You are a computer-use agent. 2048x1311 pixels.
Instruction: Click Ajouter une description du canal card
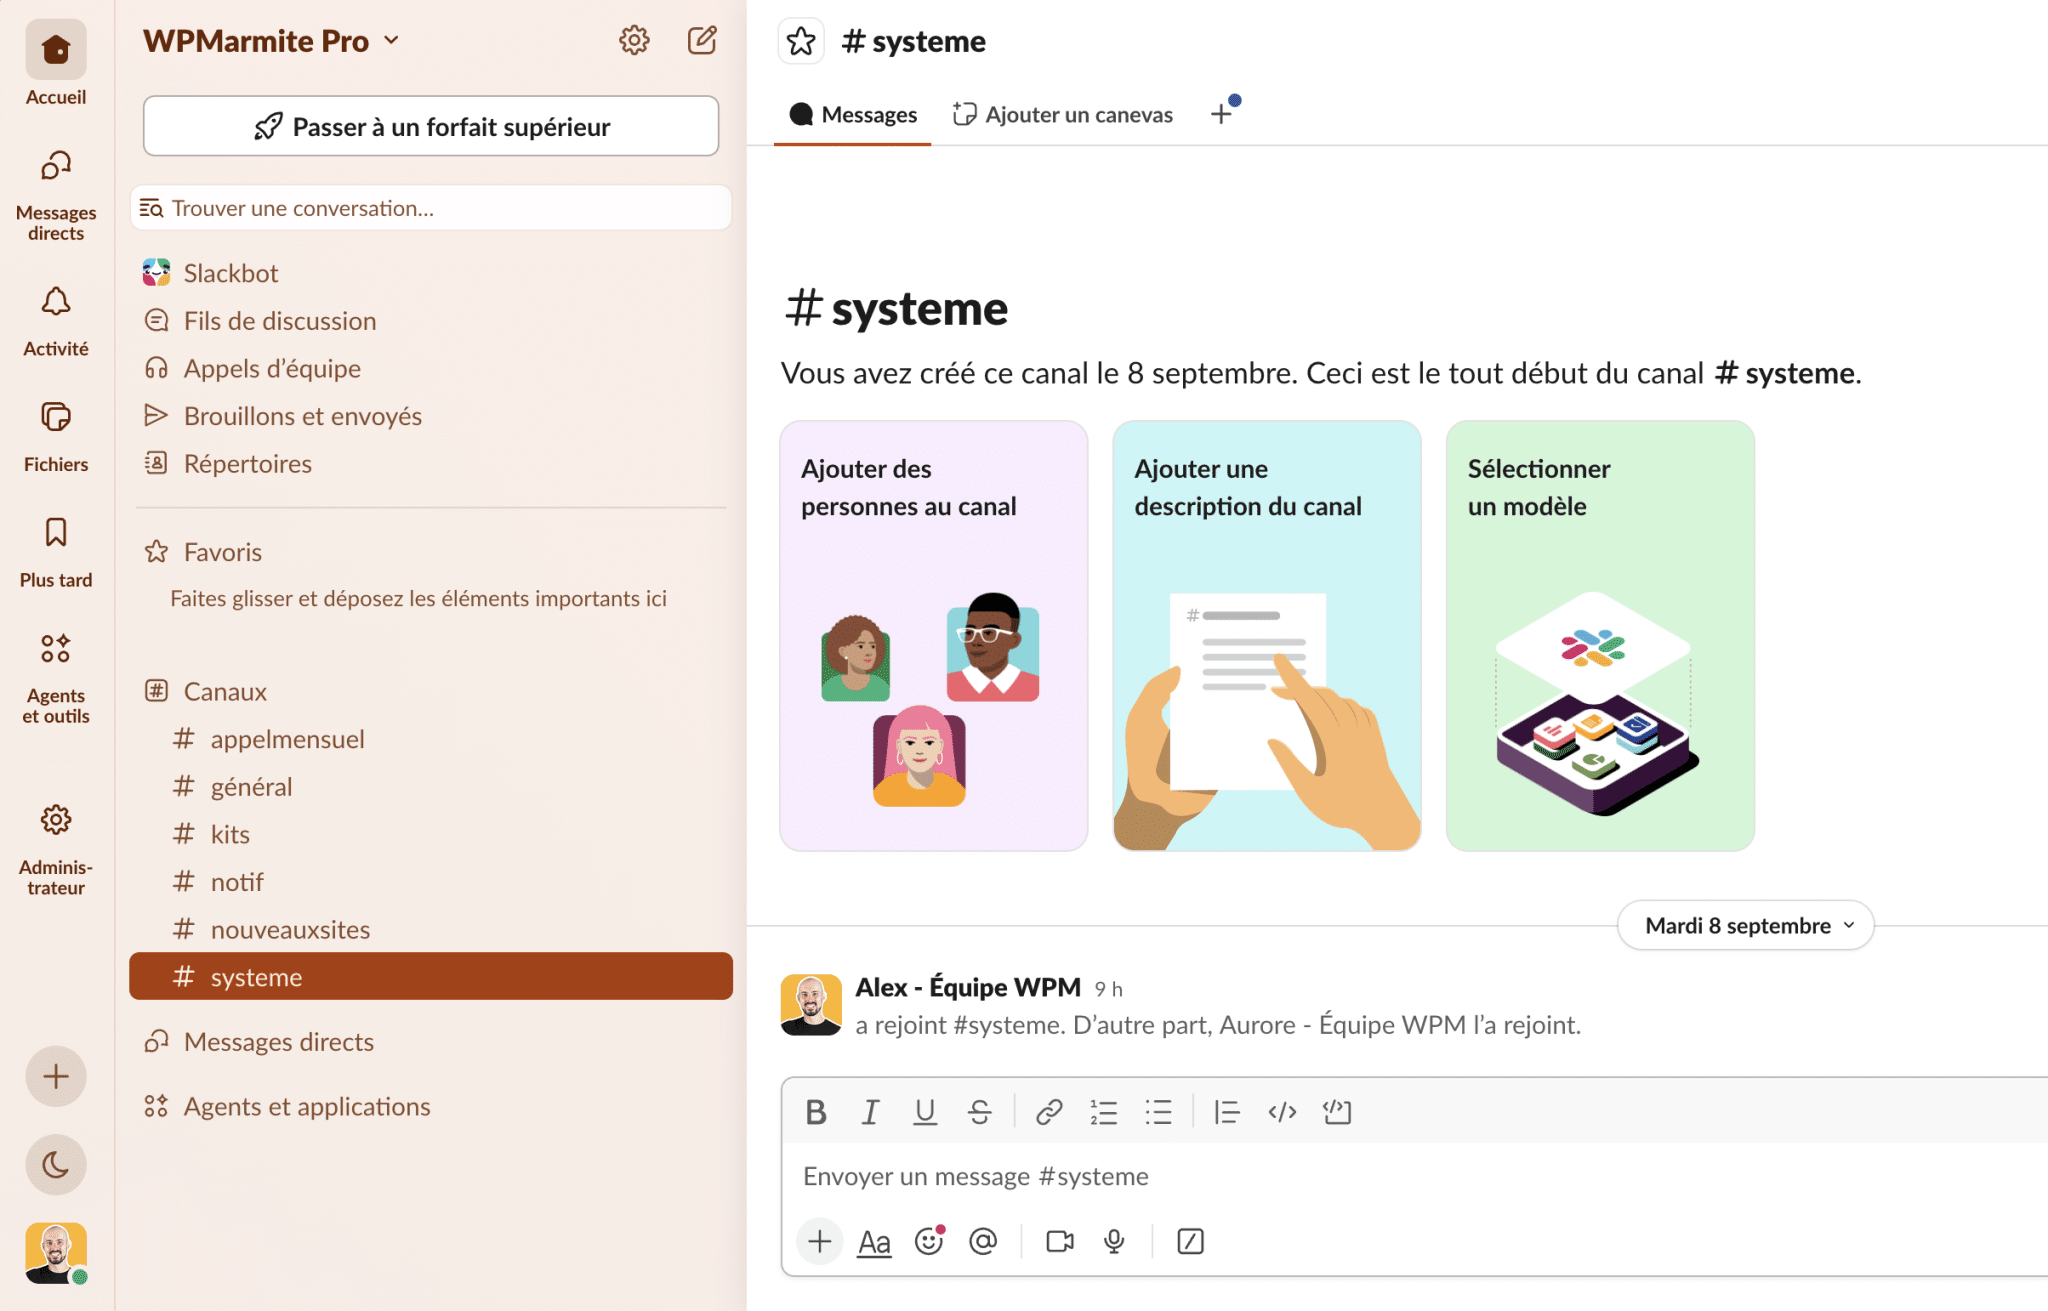pyautogui.click(x=1267, y=636)
